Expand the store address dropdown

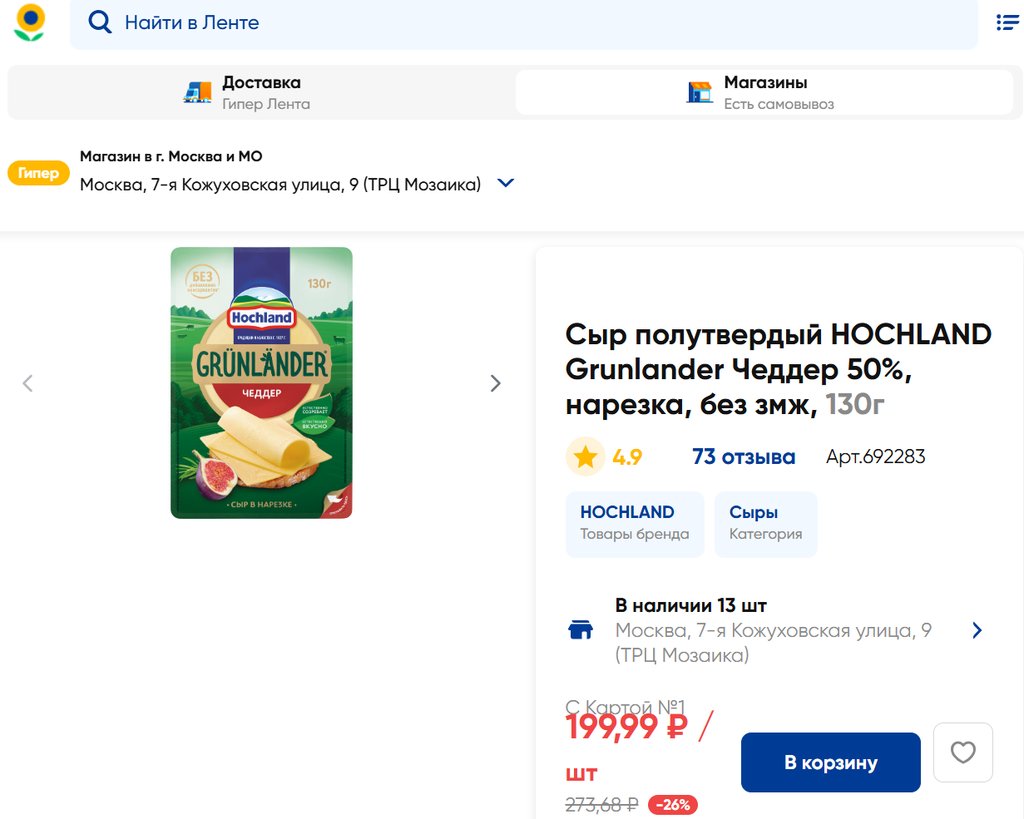pos(506,184)
